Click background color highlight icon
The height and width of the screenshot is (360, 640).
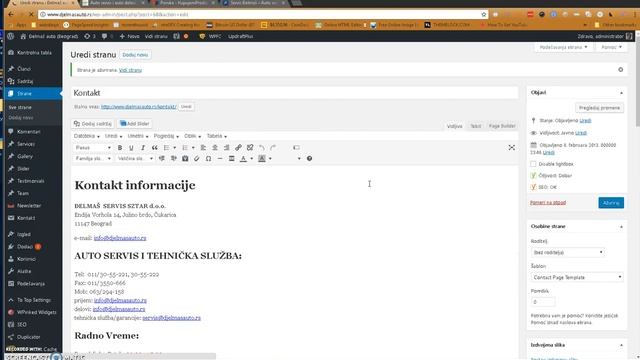pos(262,158)
